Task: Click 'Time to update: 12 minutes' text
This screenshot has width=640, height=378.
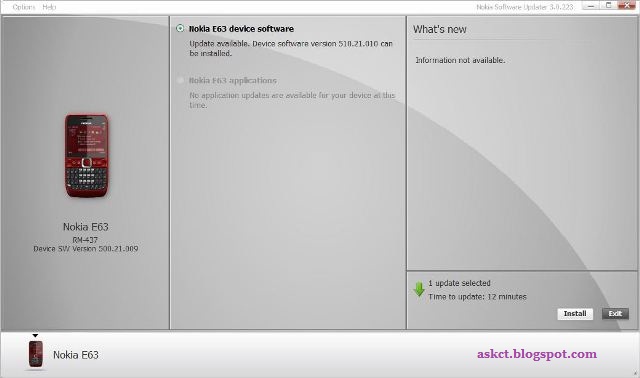Action: click(x=478, y=297)
